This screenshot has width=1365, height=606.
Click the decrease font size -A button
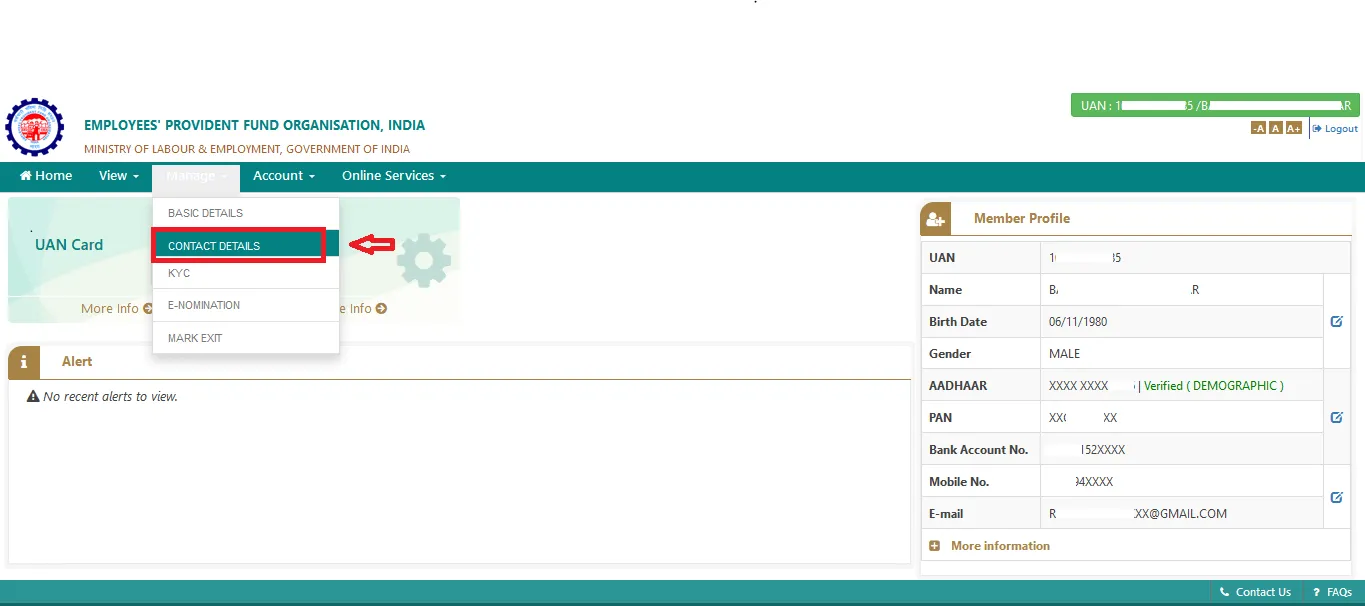coord(1258,128)
